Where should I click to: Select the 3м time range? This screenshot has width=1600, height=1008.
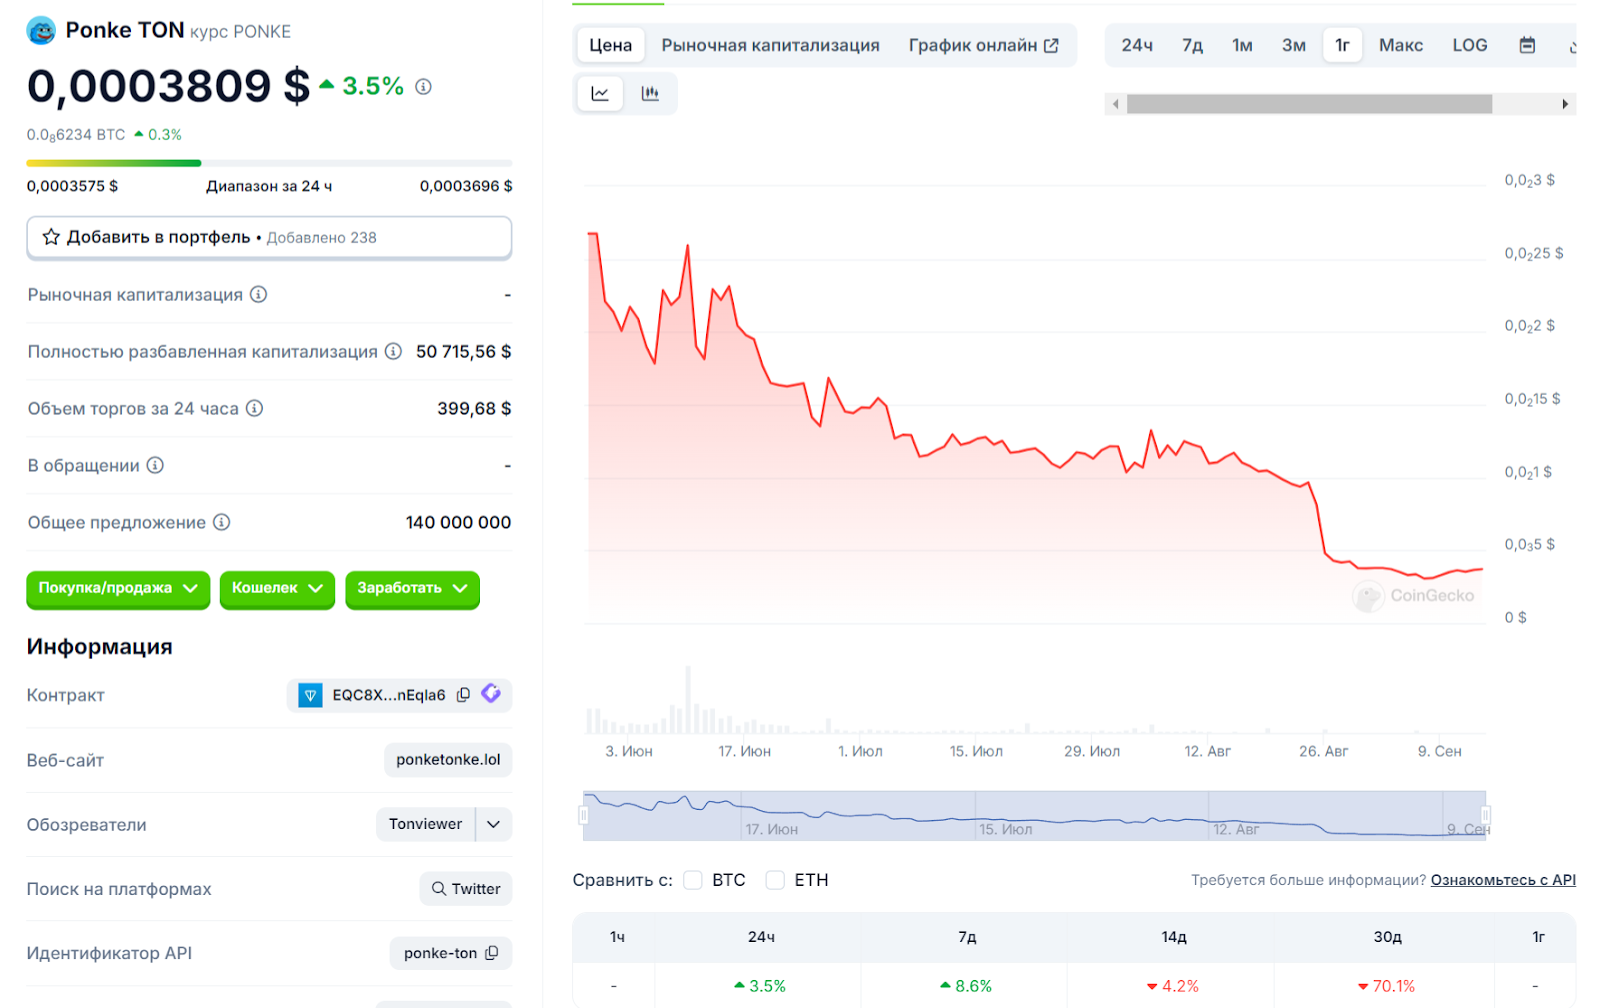tap(1294, 45)
